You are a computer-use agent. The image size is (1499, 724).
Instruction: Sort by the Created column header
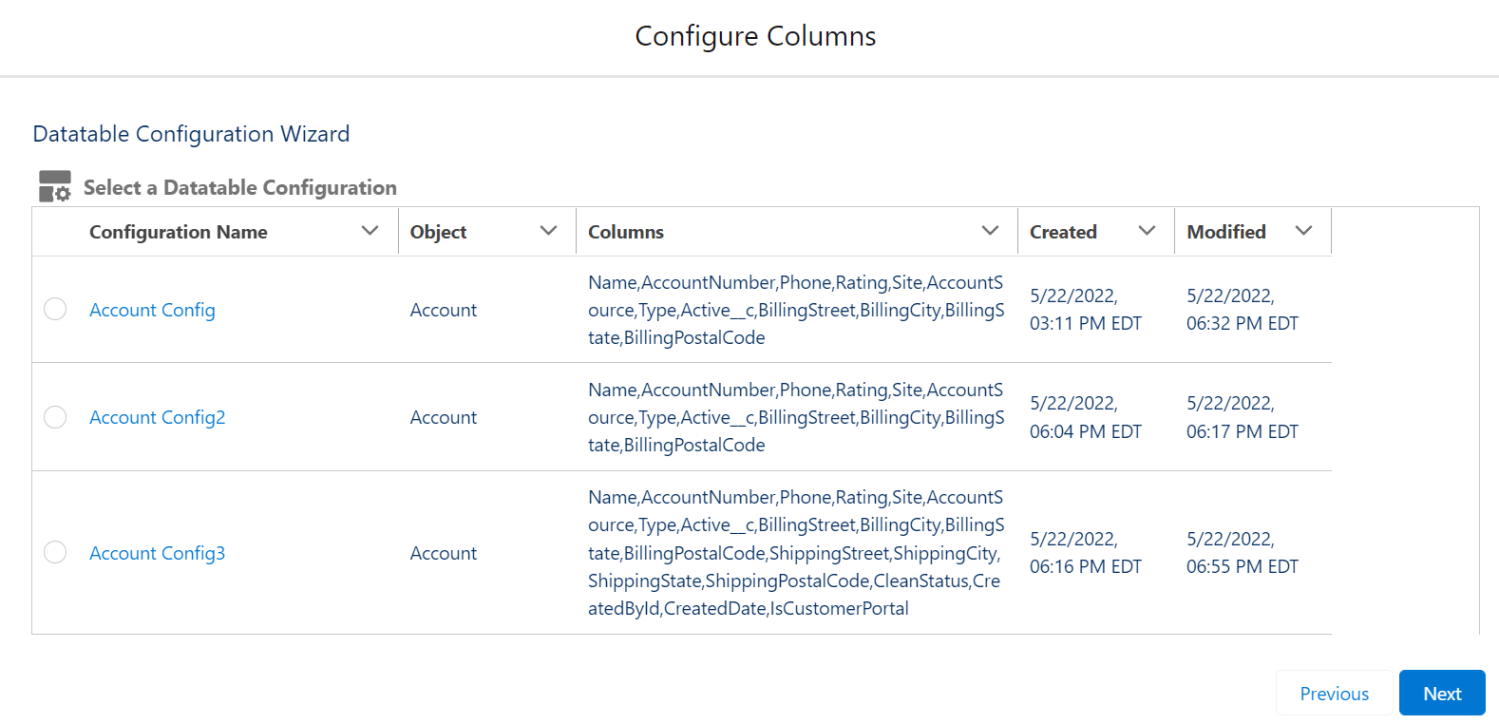click(x=1063, y=230)
